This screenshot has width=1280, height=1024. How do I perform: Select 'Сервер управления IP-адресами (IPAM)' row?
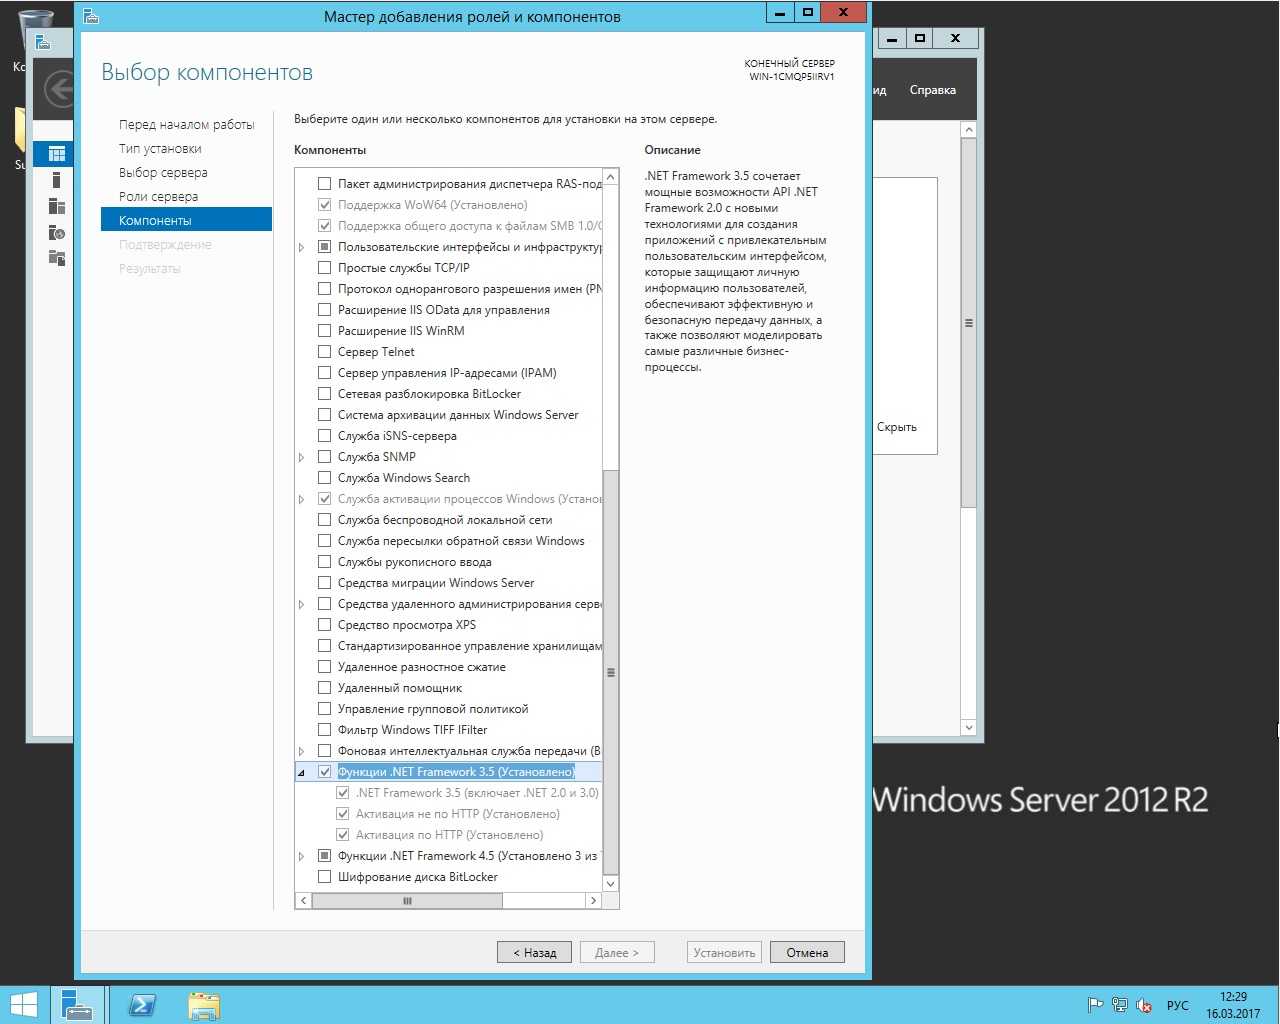[x=447, y=373]
